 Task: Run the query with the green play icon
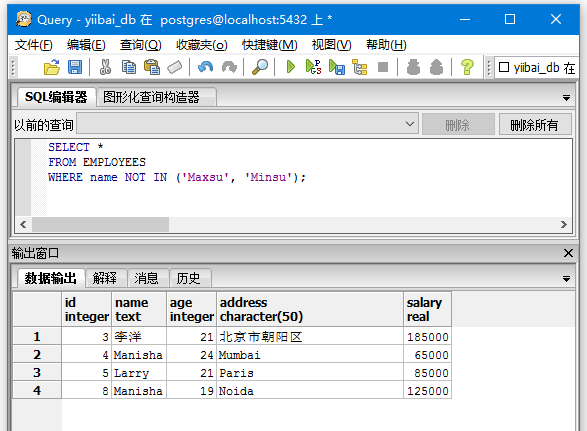291,67
